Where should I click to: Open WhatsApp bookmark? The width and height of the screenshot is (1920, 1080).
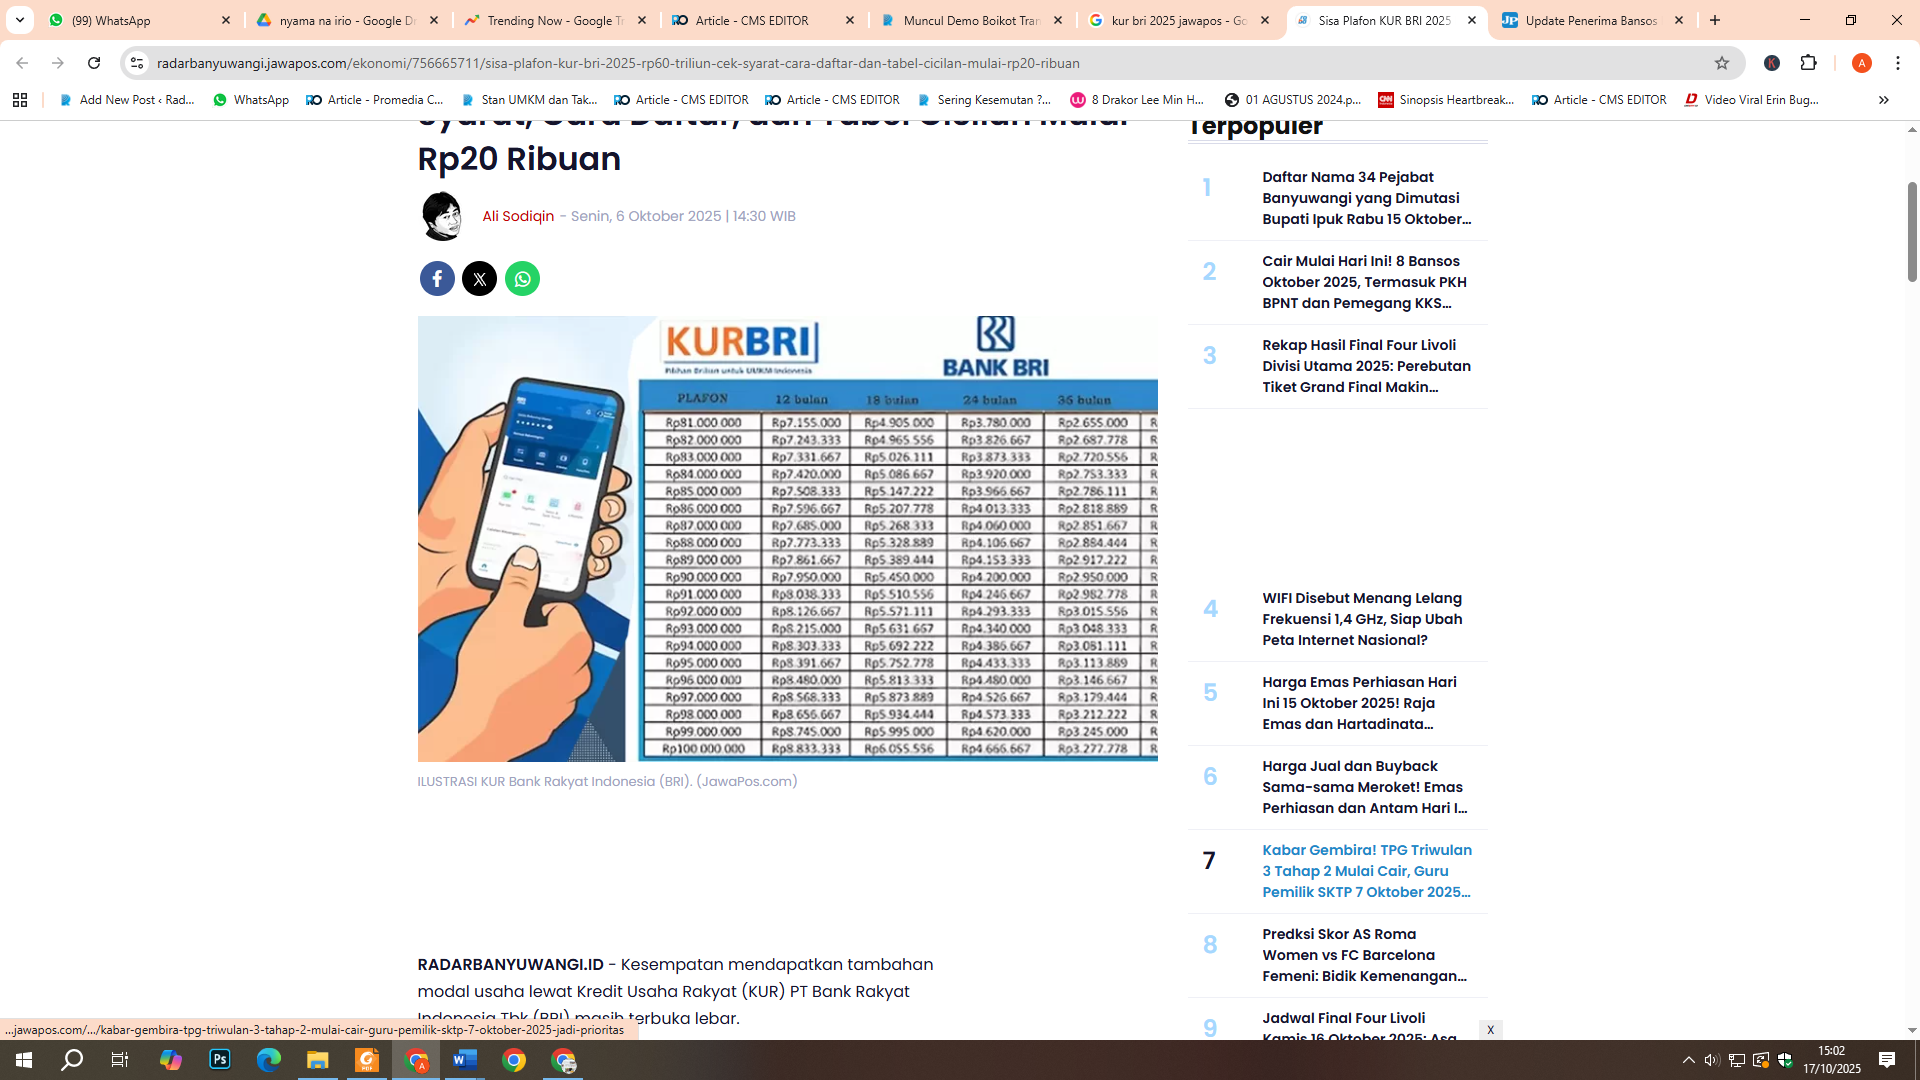tap(251, 100)
